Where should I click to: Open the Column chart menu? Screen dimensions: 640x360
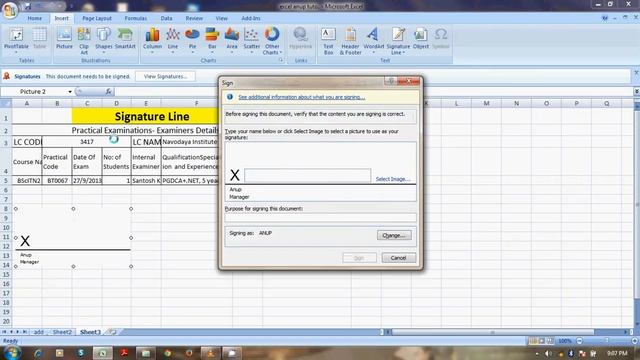(152, 41)
